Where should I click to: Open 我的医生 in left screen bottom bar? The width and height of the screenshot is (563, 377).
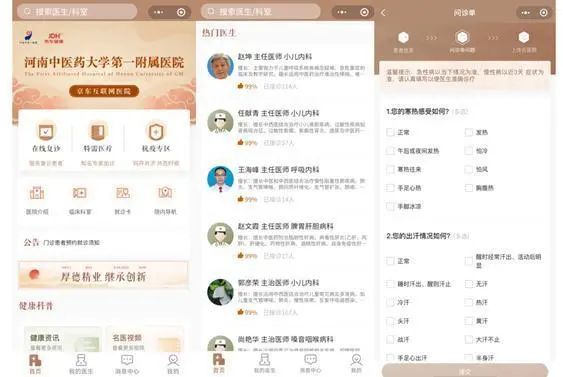coord(81,364)
